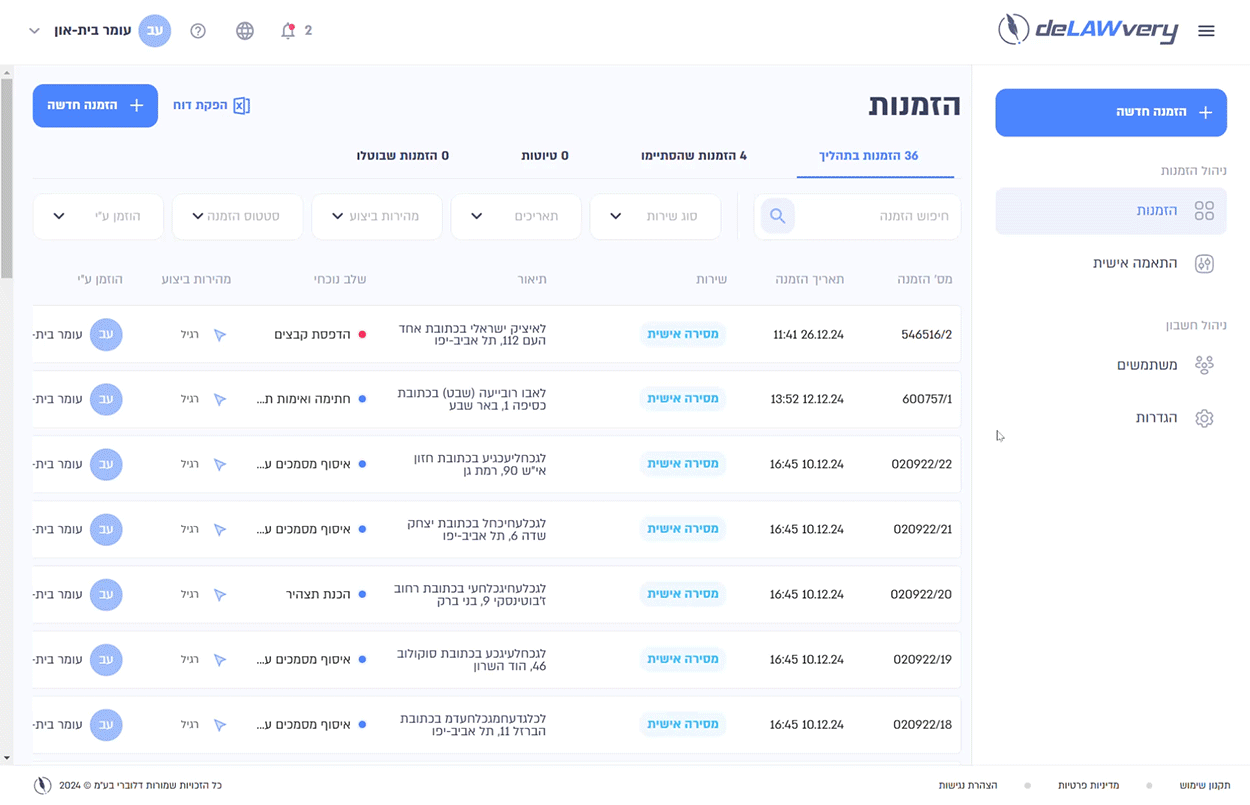Click the hamburger menu icon beside the logo
The width and height of the screenshot is (1250, 805).
point(1206,31)
